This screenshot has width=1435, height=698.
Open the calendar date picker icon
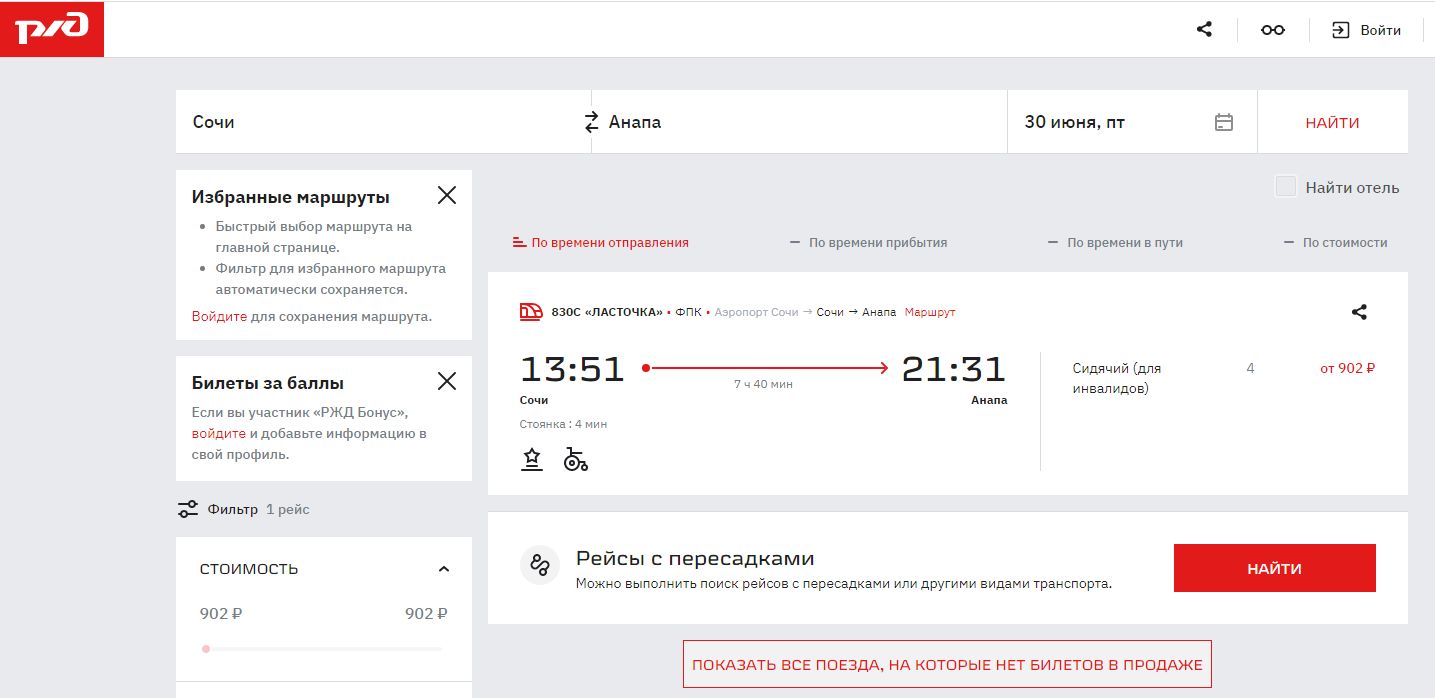point(1223,122)
